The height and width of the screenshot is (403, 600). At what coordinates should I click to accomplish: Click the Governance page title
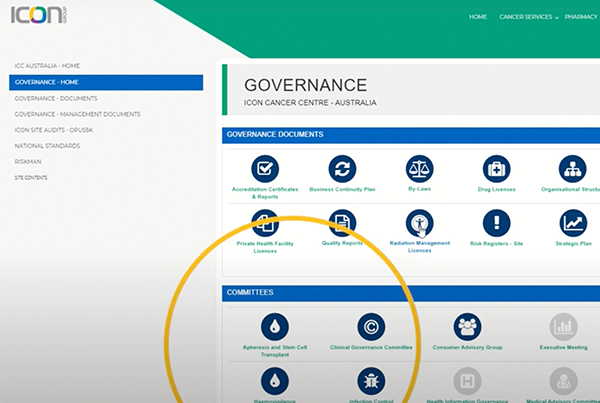(305, 85)
